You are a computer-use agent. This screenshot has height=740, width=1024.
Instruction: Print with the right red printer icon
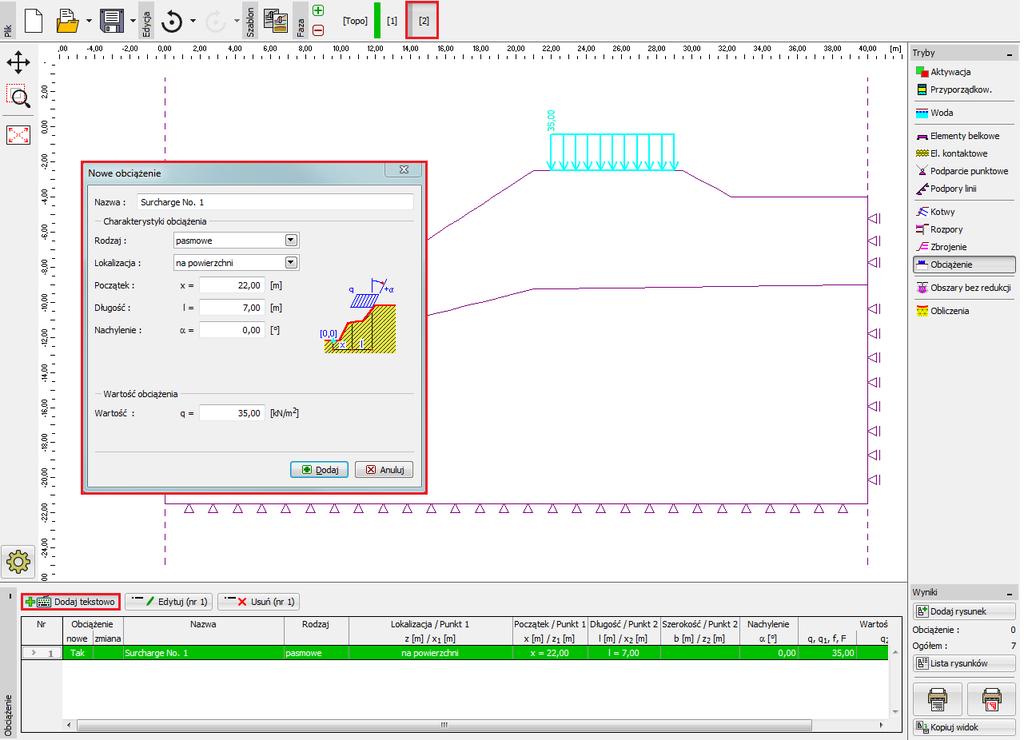991,699
